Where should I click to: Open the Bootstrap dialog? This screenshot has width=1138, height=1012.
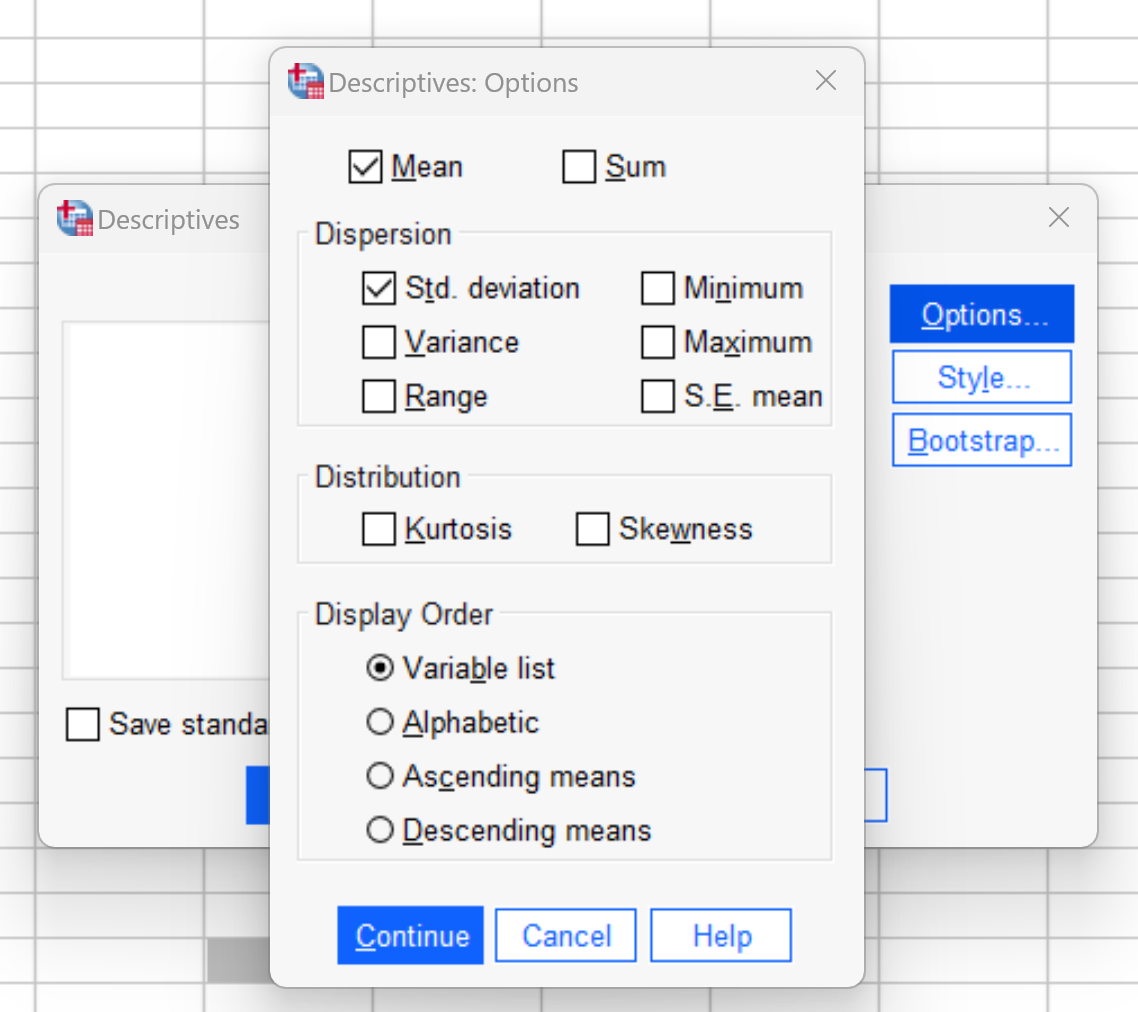click(981, 440)
